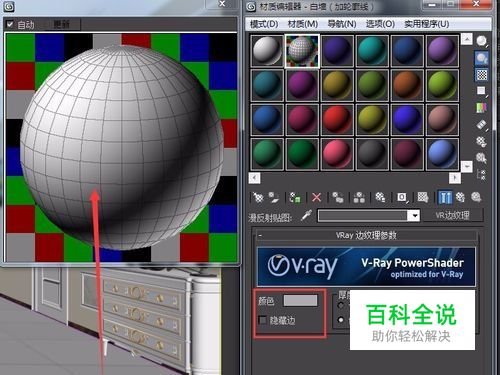Toggle the checkered Background icon

pos(481,75)
